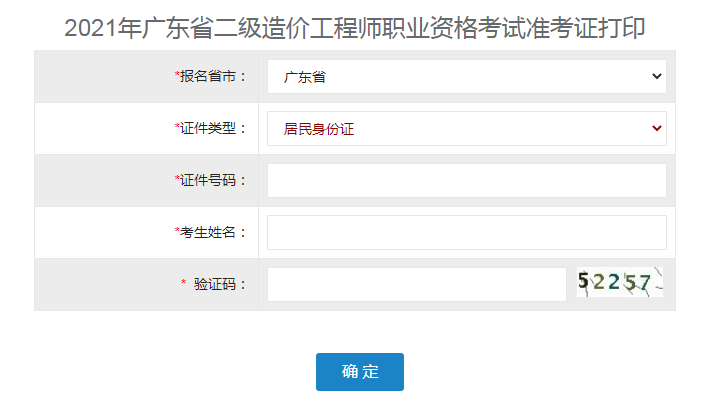Screen dimensions: 702x409
Task: Click the red asterisk before 证件类型
Action: coord(177,128)
